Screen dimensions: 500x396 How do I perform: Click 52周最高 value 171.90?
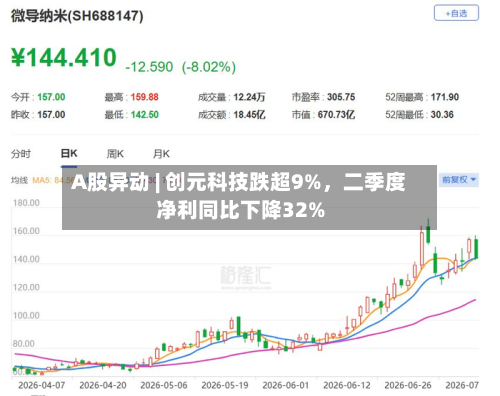(445, 97)
